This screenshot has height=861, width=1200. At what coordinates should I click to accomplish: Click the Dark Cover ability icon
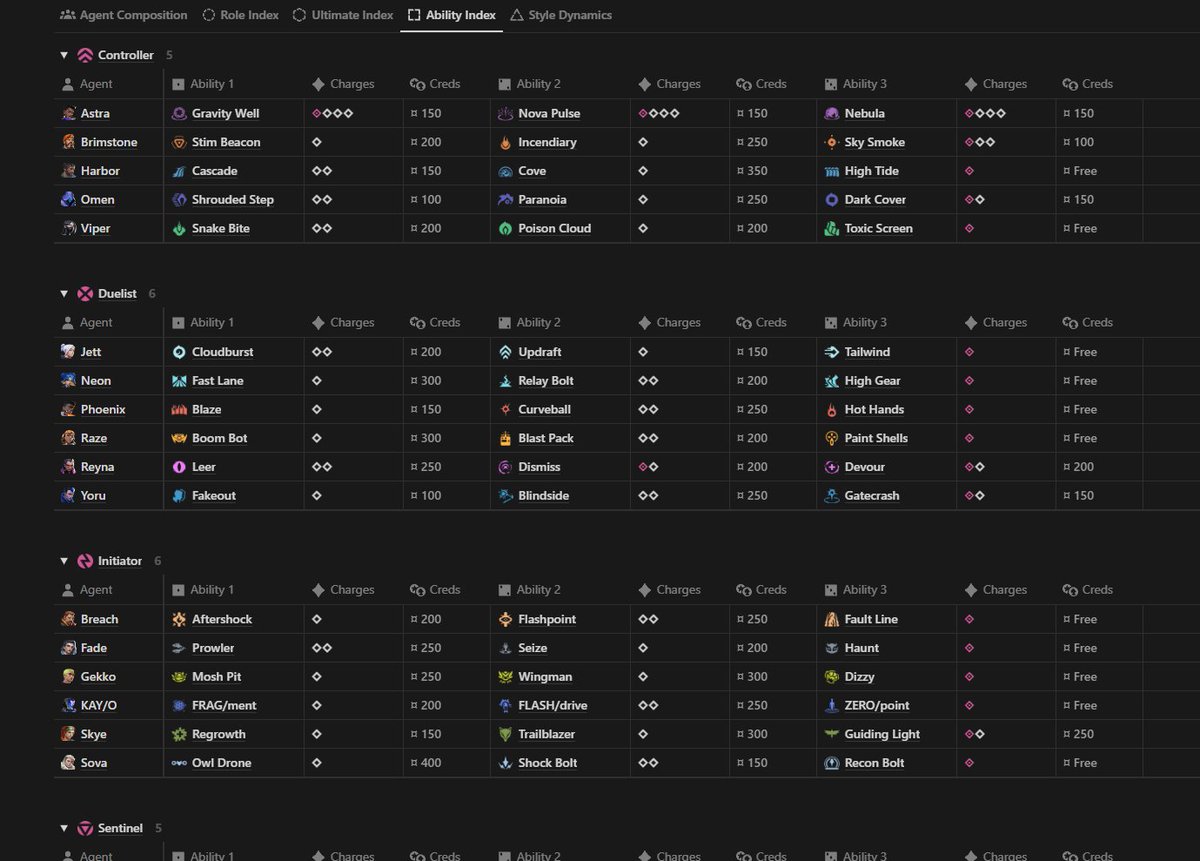[832, 199]
